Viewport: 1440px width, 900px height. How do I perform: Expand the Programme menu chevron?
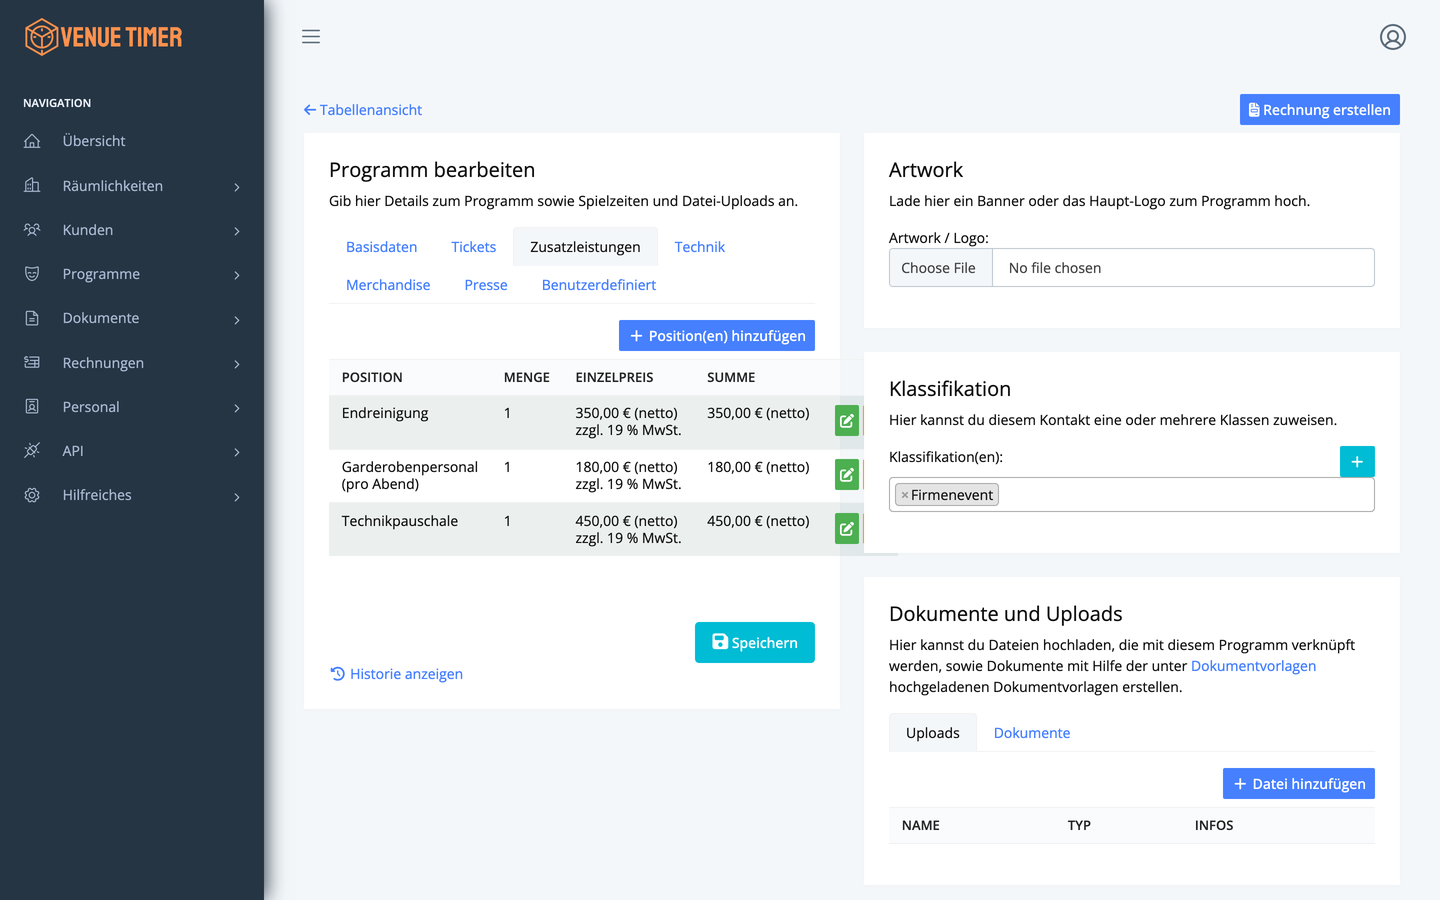[x=237, y=275]
